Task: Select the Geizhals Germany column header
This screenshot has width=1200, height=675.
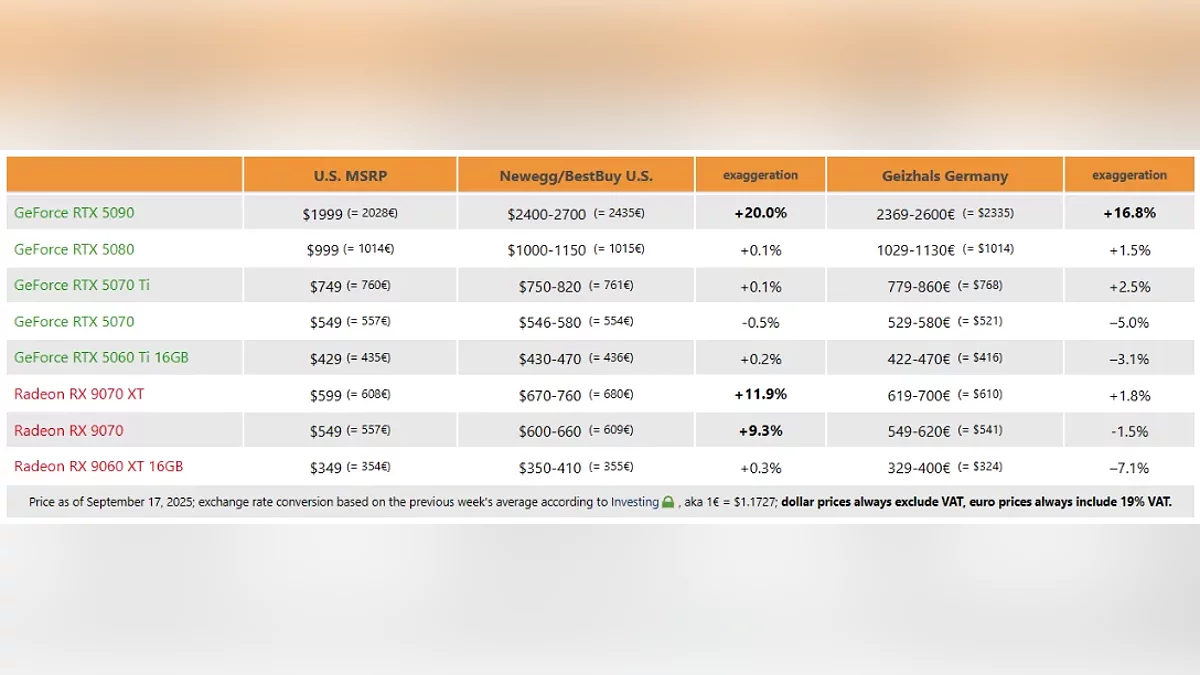Action: point(945,176)
